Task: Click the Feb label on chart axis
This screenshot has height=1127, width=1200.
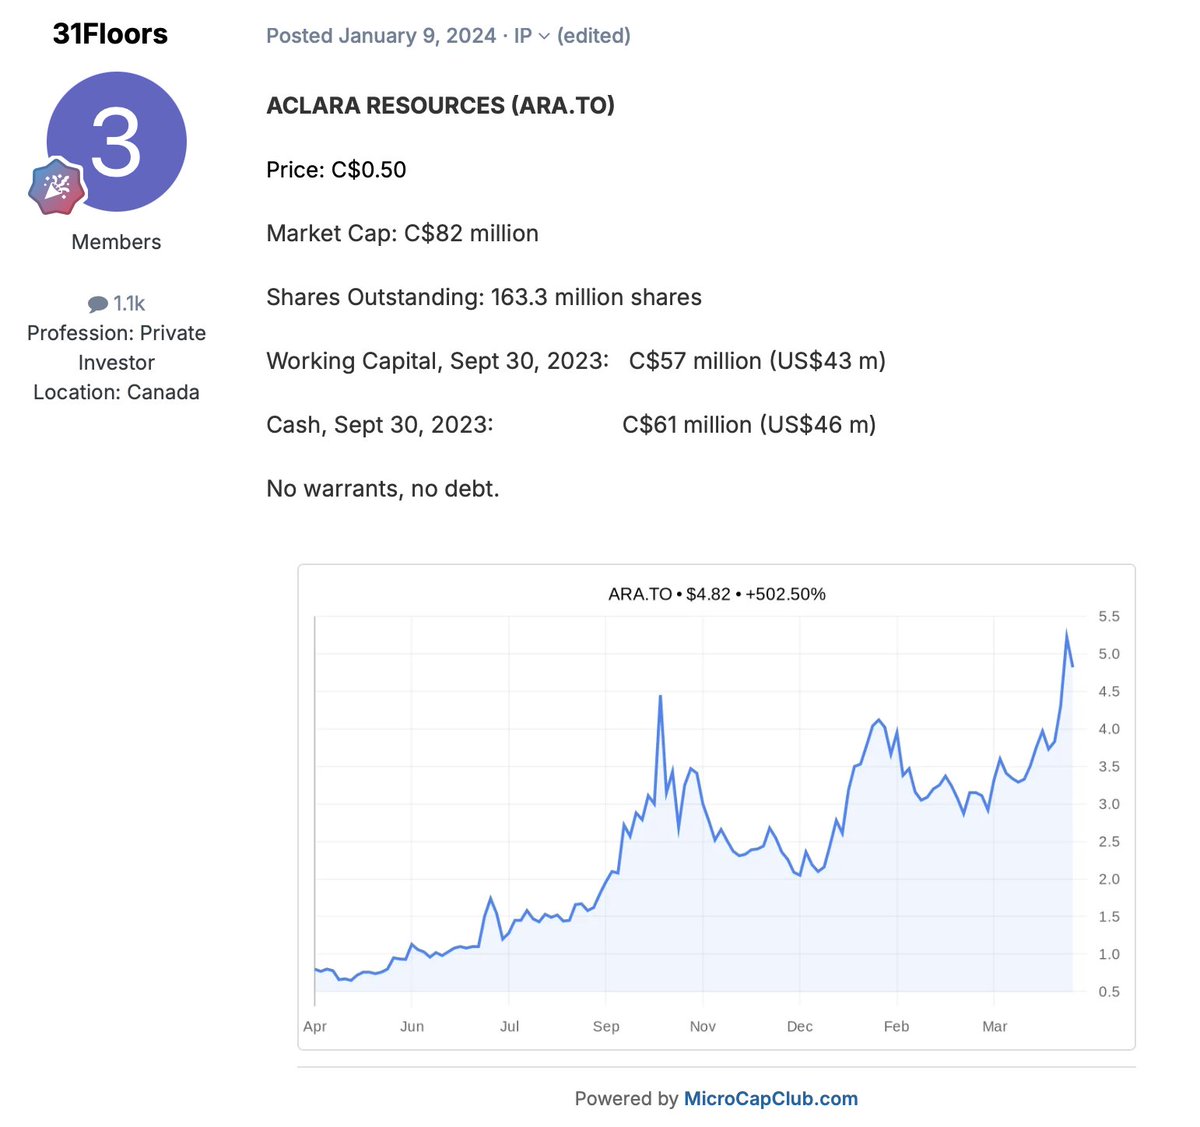Action: pos(897,1026)
